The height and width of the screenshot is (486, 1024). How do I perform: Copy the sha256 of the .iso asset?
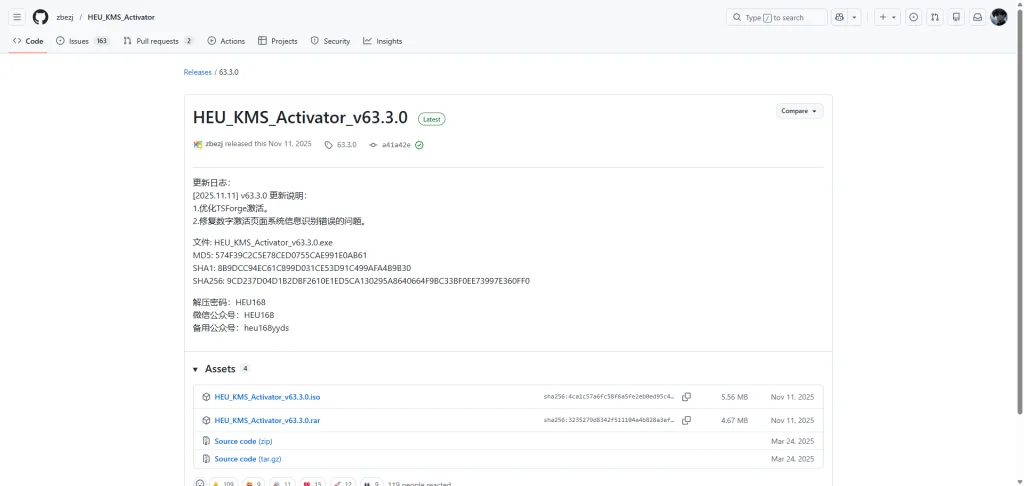point(686,397)
